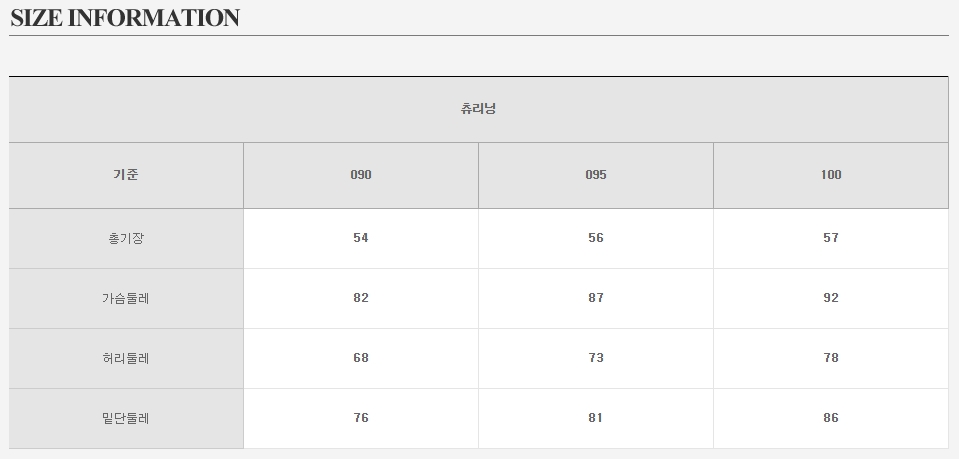Click the cell showing 57
Screen dimensions: 959x459
[x=831, y=238]
